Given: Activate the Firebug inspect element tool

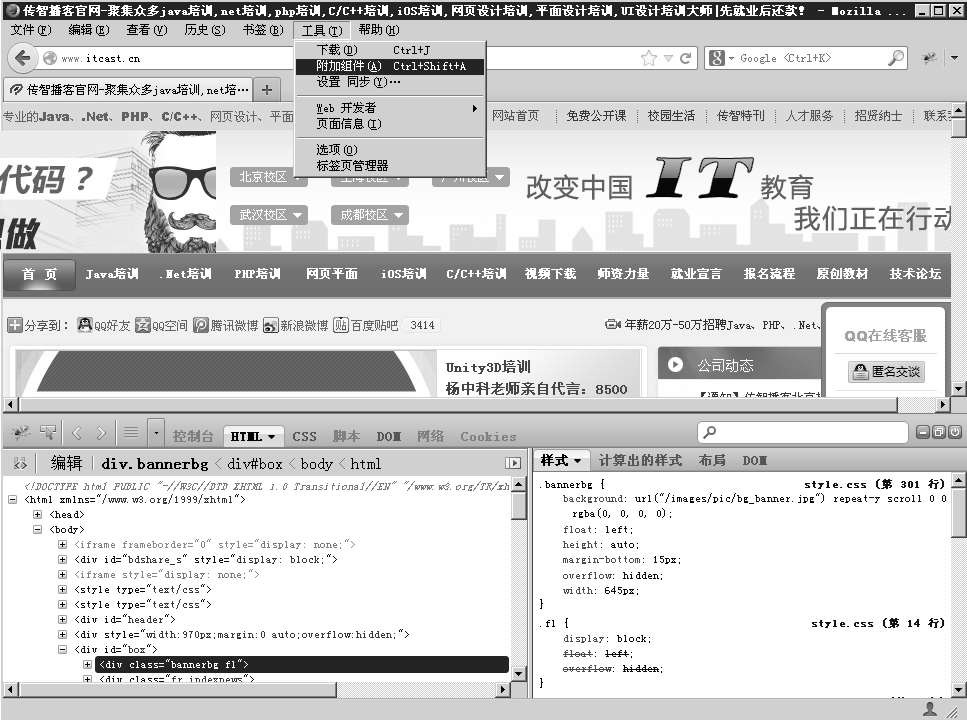Looking at the screenshot, I should 47,433.
